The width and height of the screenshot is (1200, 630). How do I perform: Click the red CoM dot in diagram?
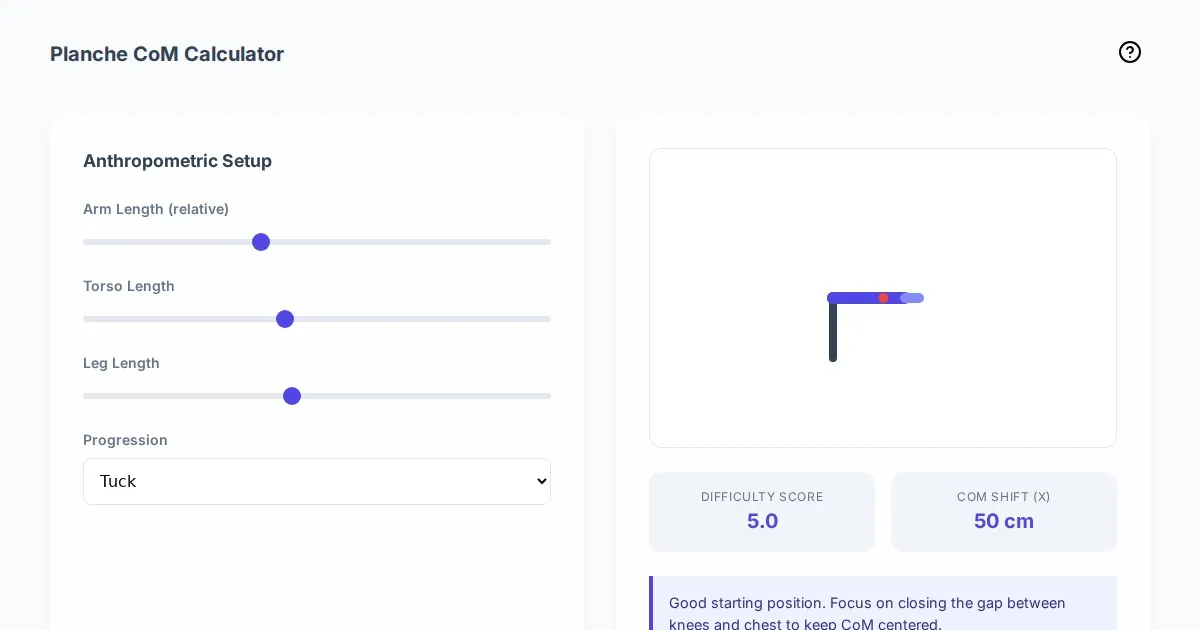tap(883, 298)
